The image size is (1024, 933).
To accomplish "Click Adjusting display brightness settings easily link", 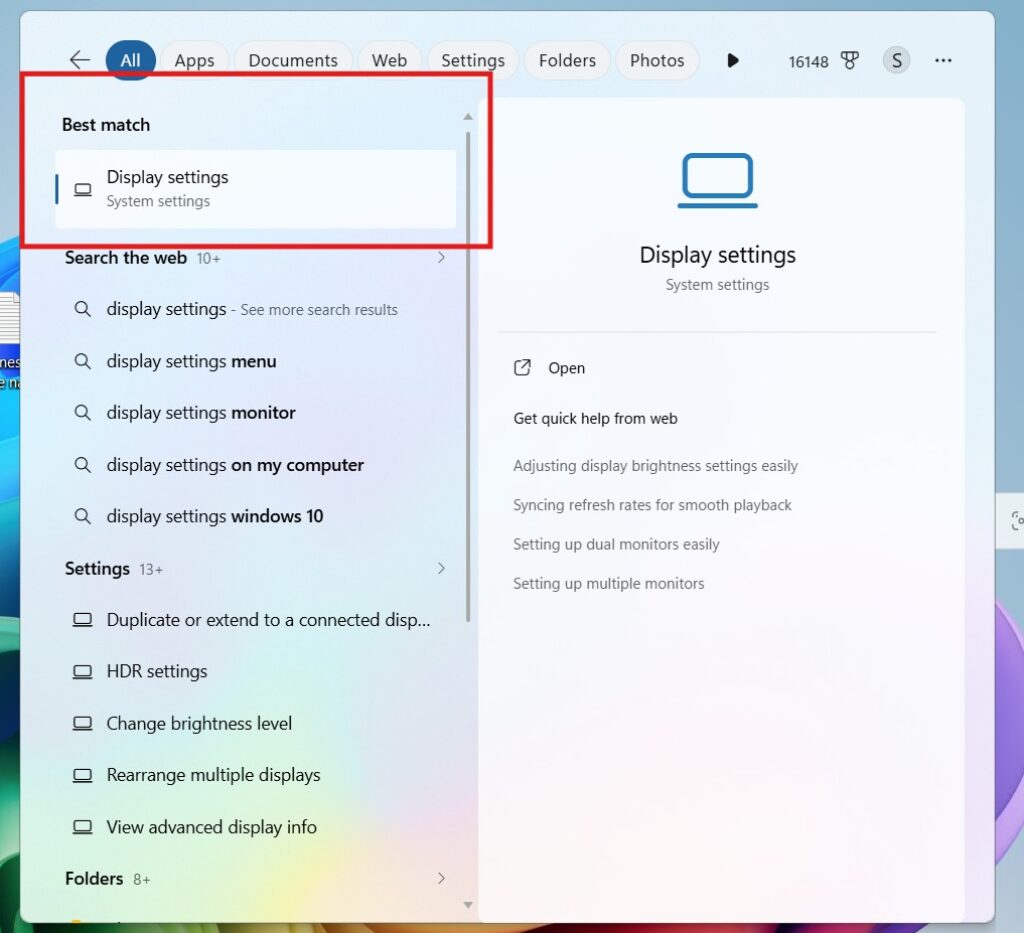I will click(655, 465).
